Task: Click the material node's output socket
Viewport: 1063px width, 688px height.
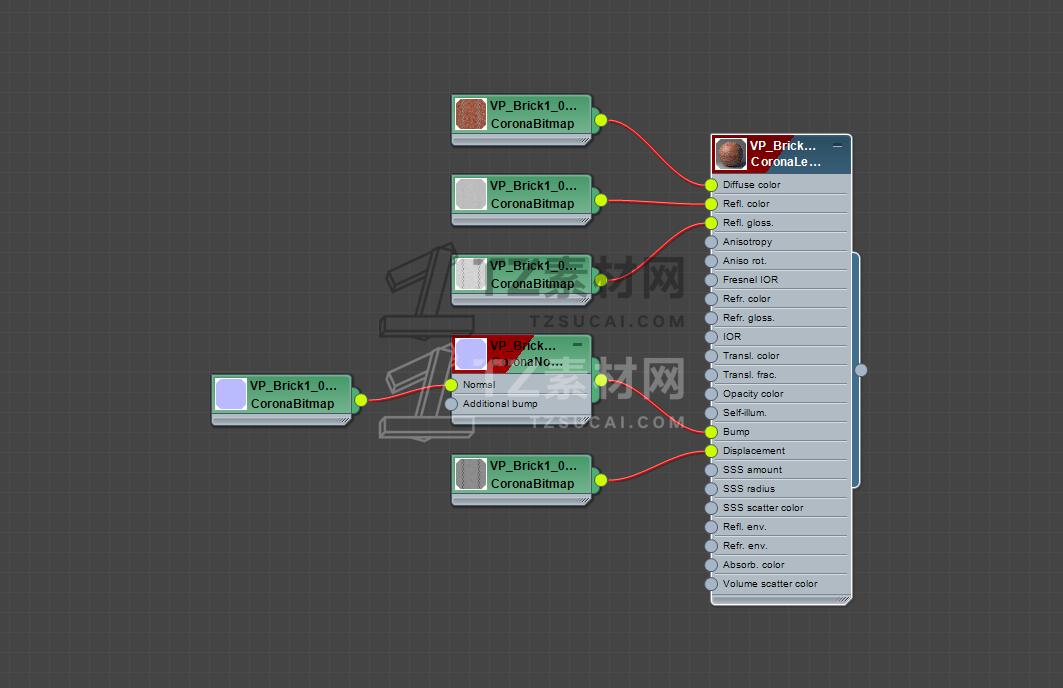Action: click(x=861, y=370)
